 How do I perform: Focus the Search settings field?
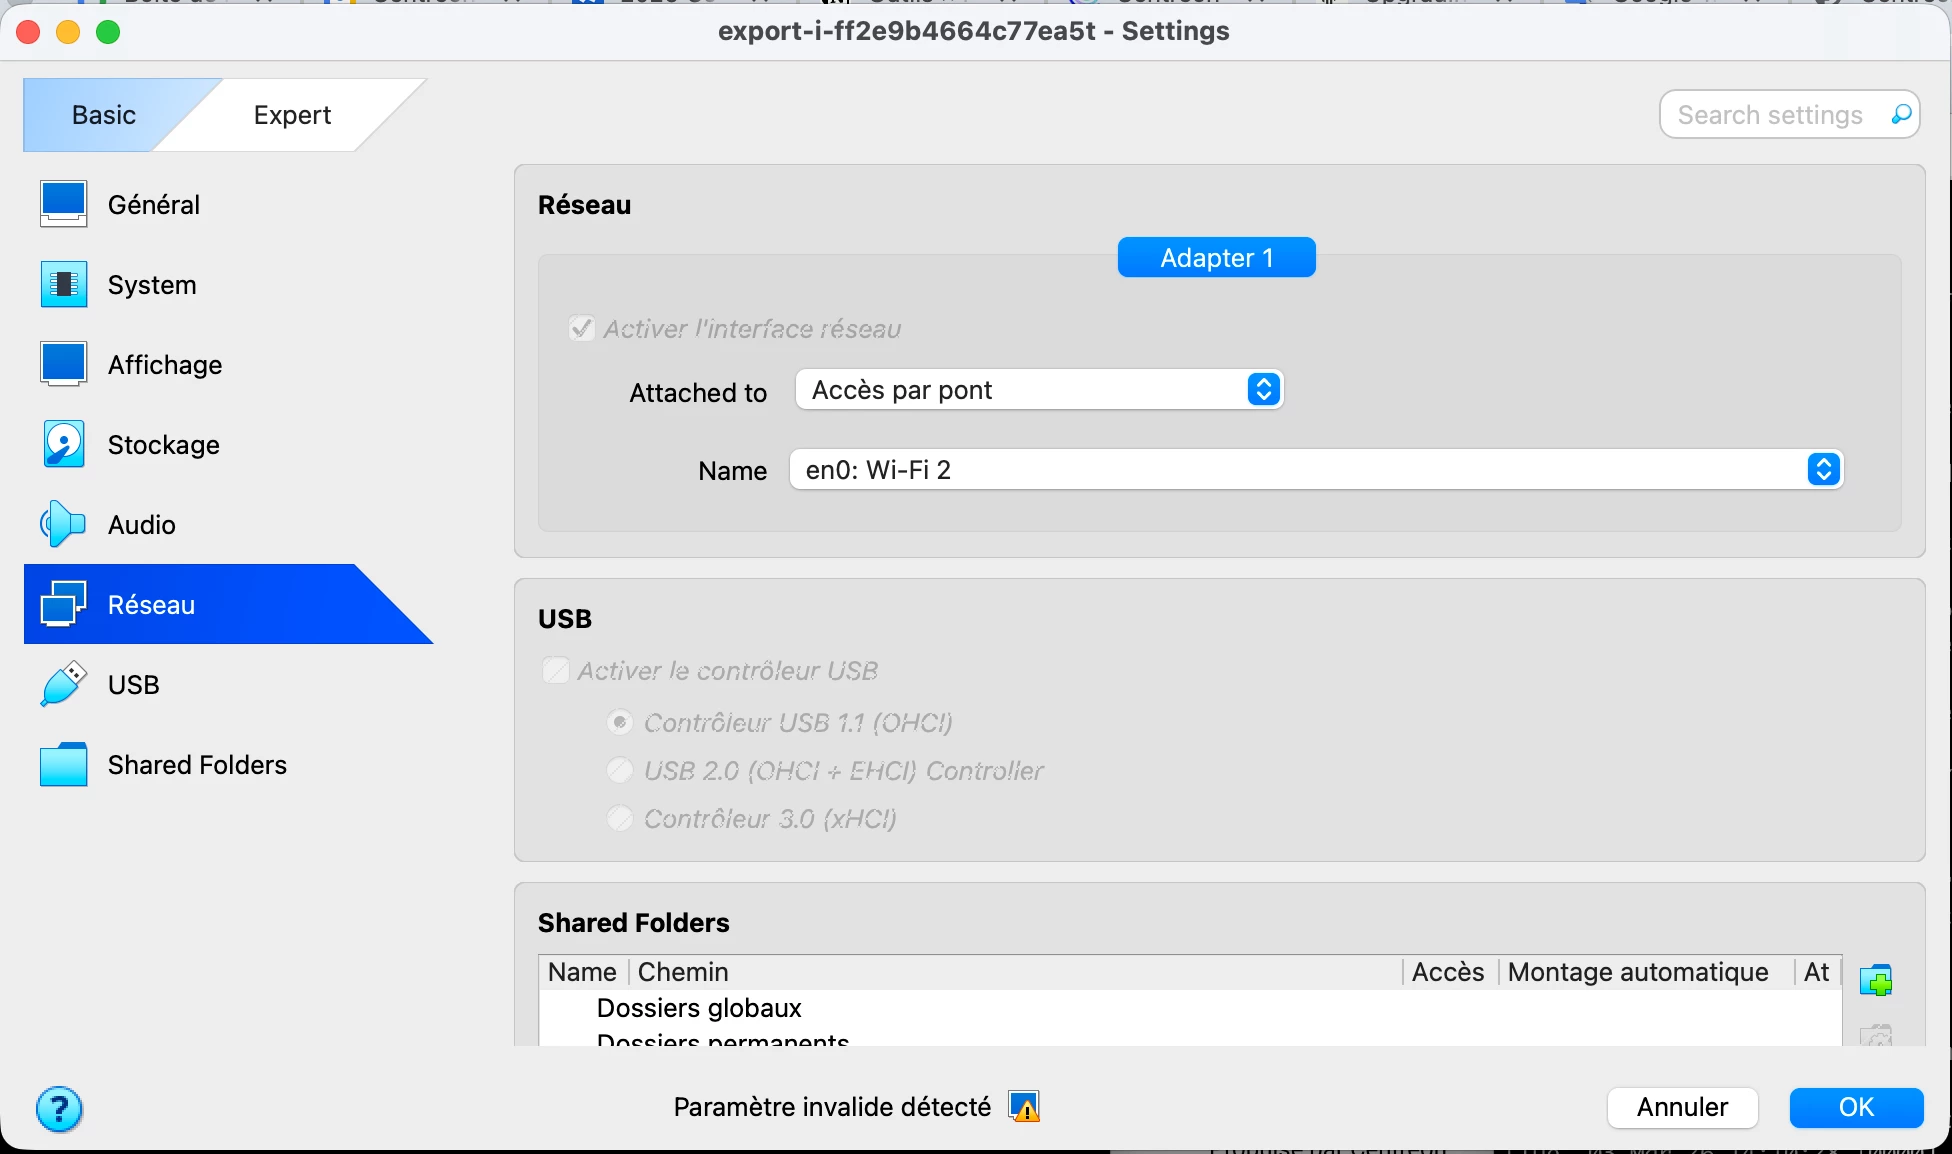click(x=1770, y=115)
